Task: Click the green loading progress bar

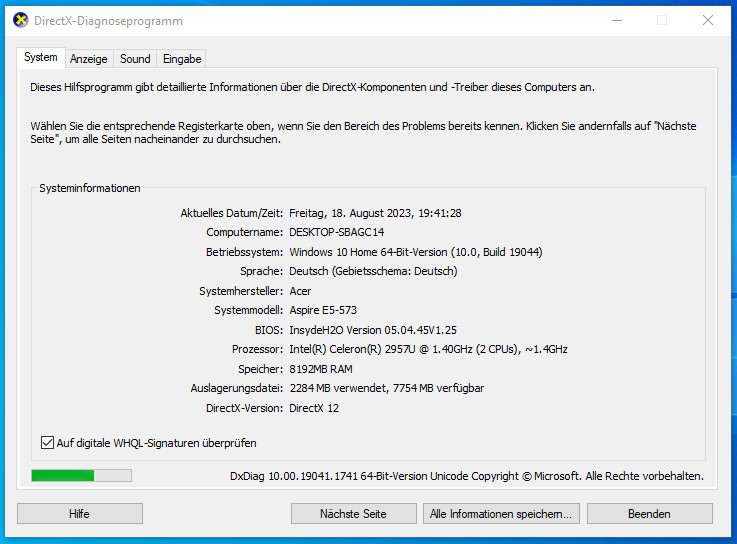Action: (81, 475)
